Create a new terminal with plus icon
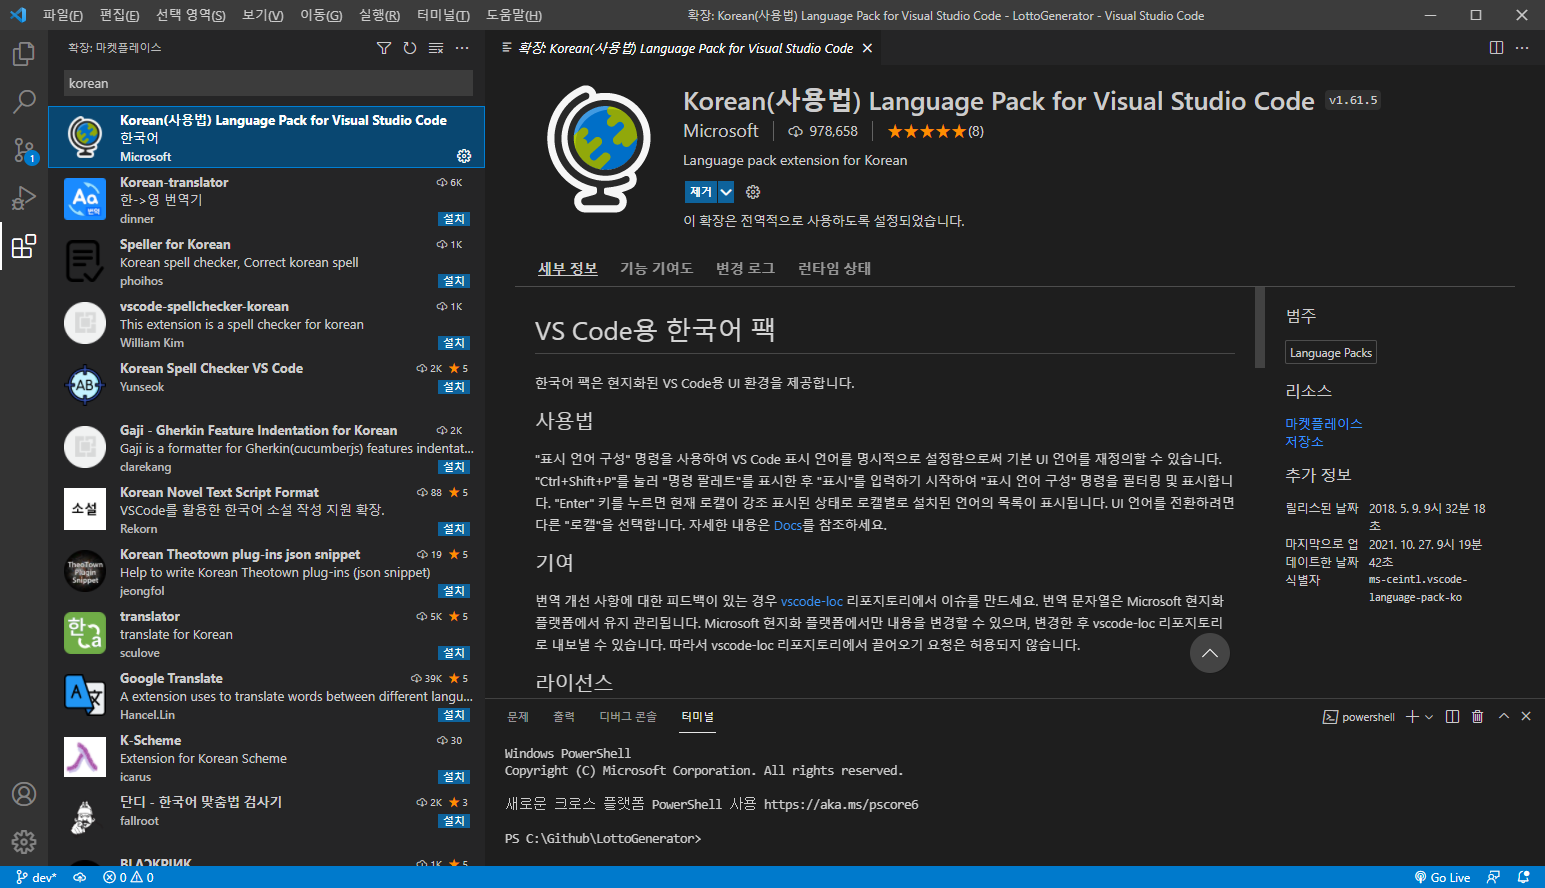Viewport: 1545px width, 888px height. coord(1412,717)
